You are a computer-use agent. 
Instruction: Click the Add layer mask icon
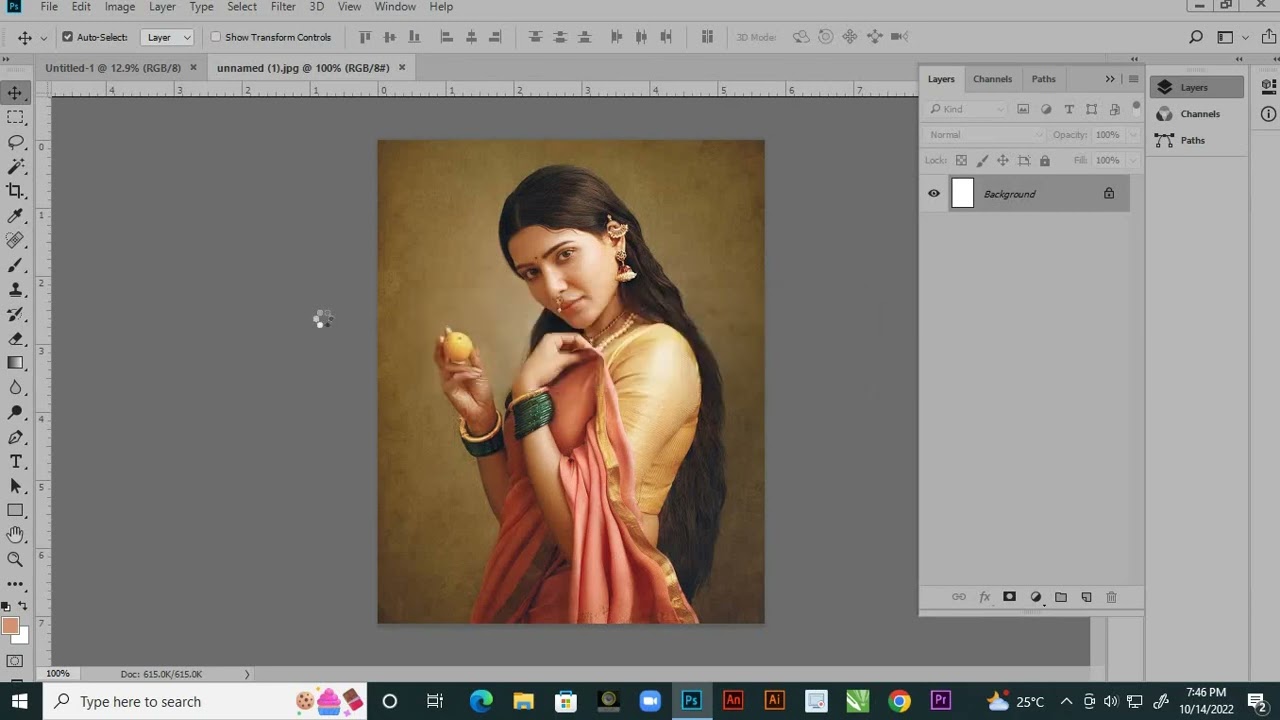pyautogui.click(x=1009, y=597)
